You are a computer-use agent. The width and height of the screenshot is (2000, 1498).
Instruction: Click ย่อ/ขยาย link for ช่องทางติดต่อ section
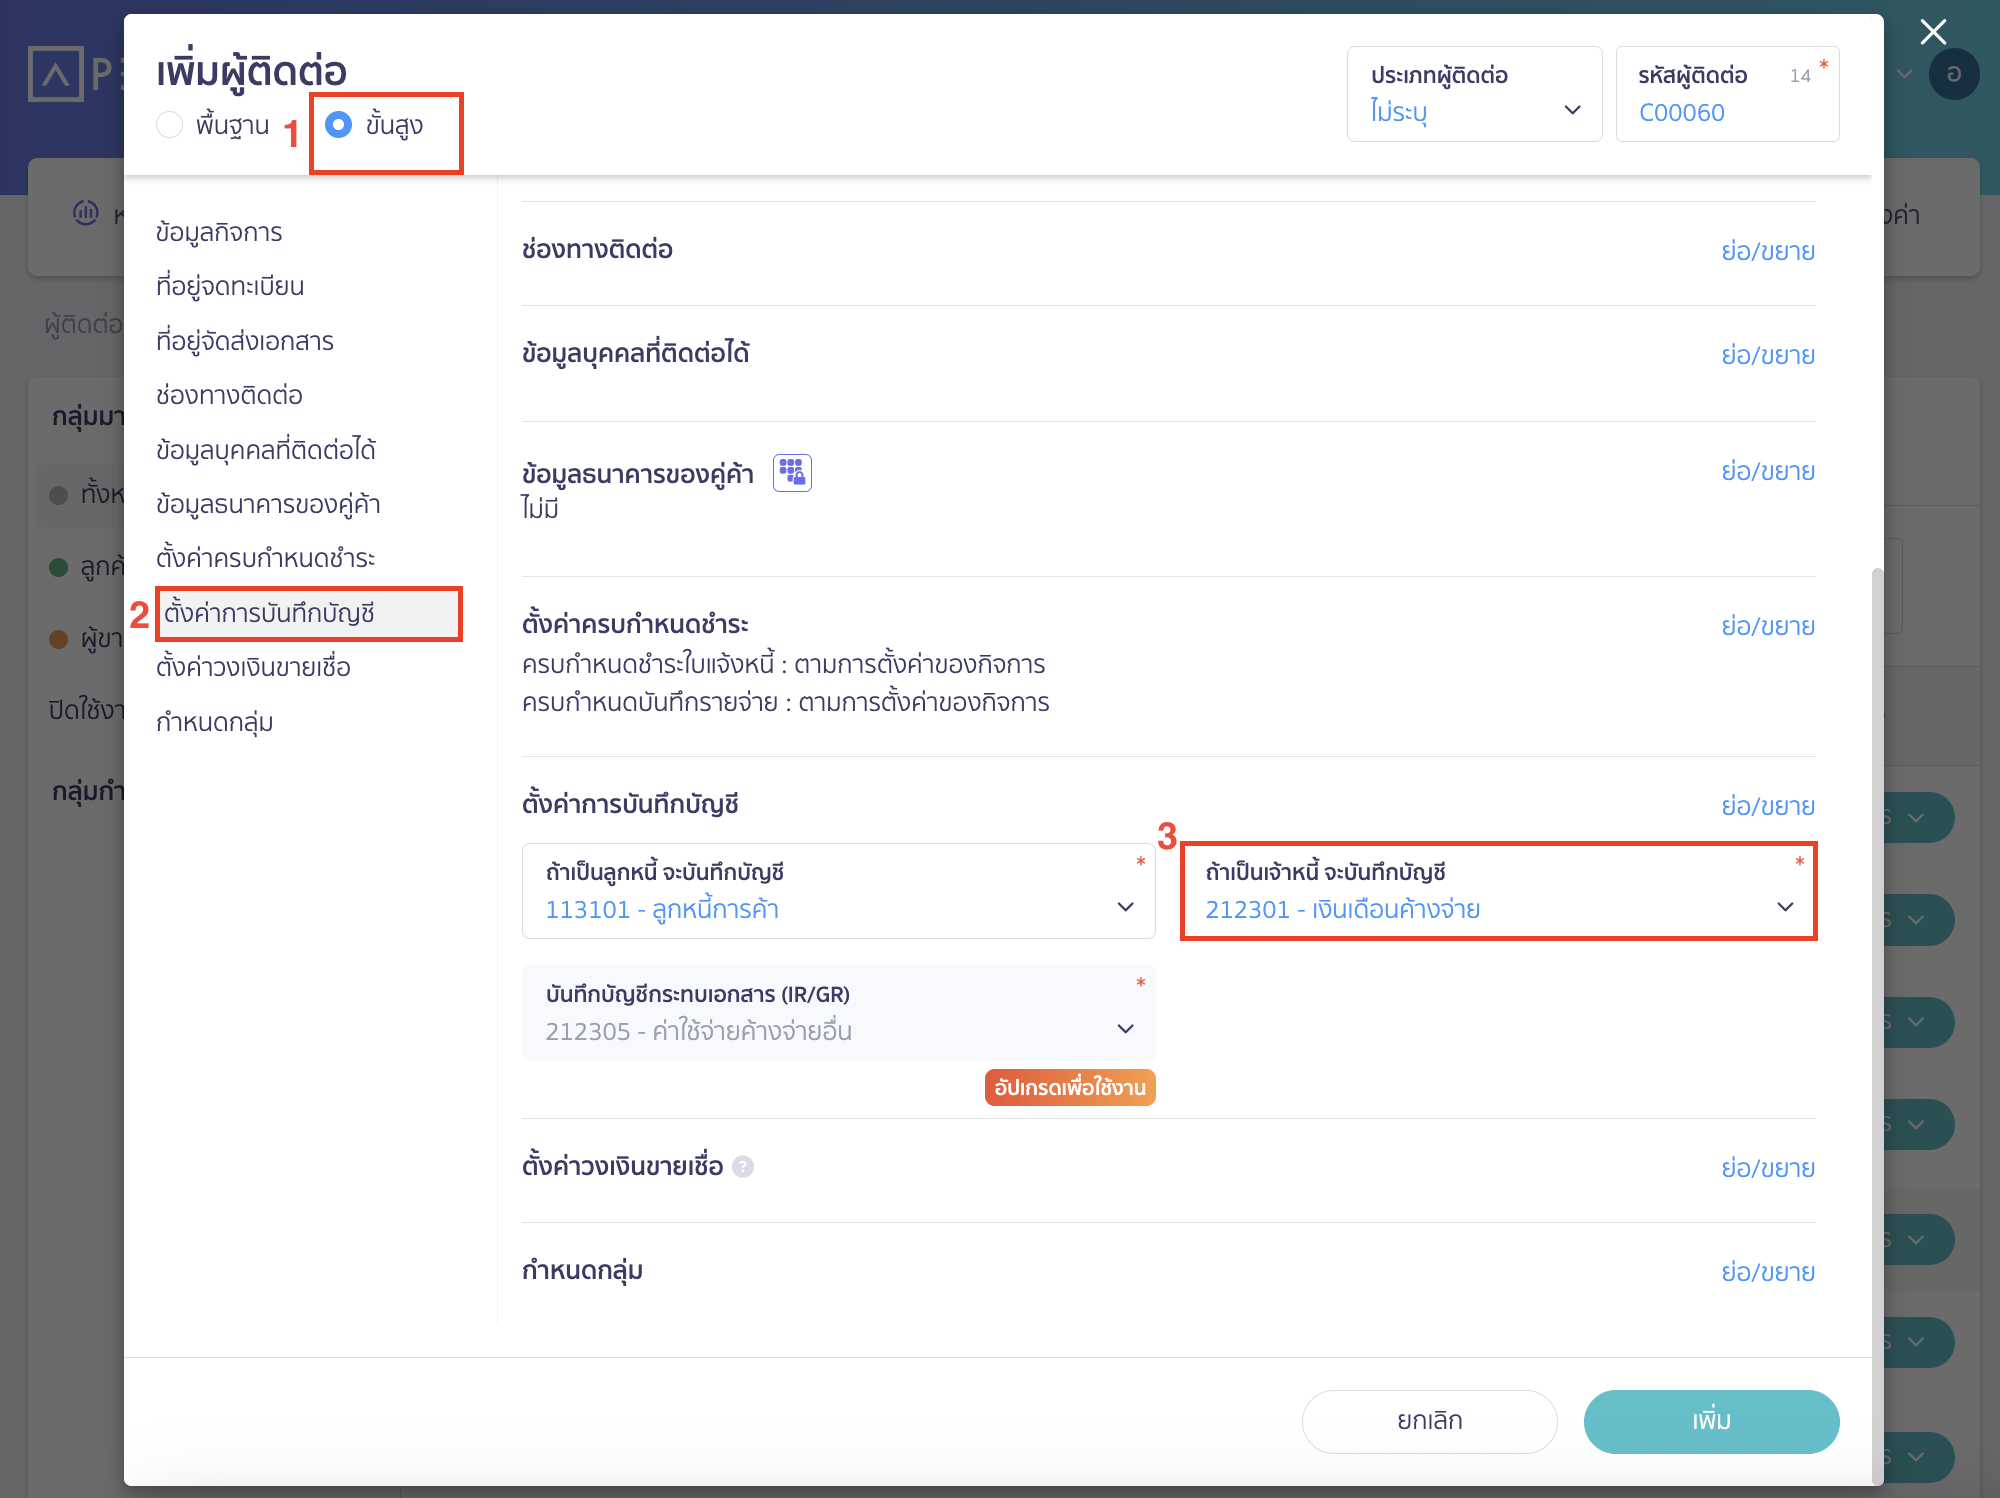(1767, 251)
